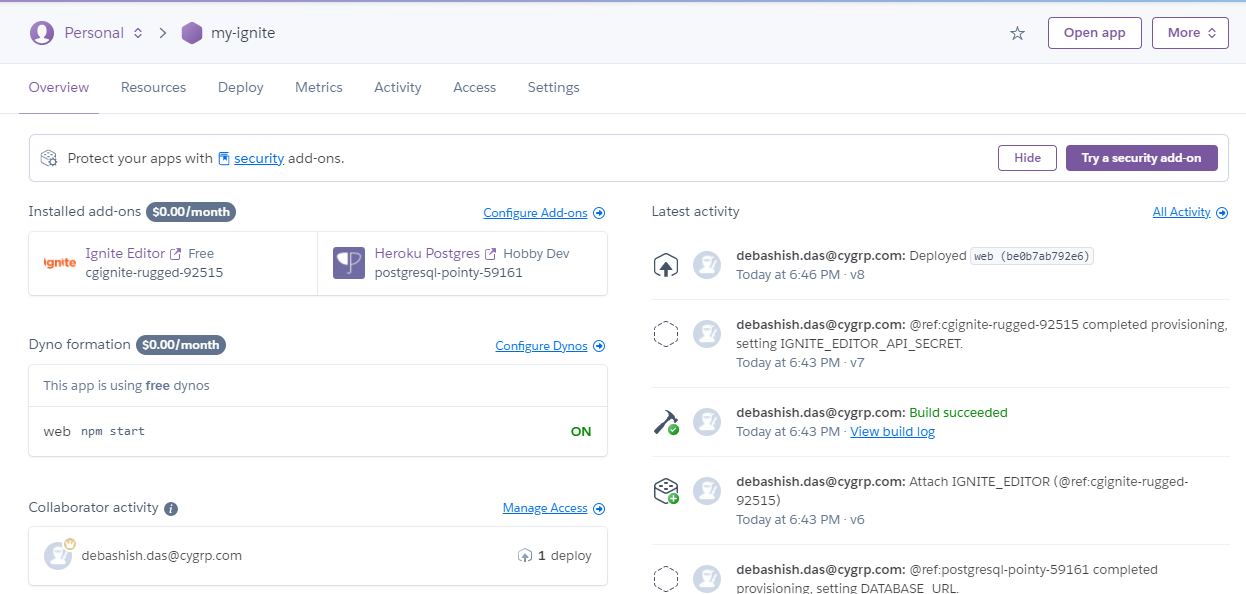This screenshot has width=1246, height=594.
Task: Hide the security add-ons banner
Action: (1027, 158)
